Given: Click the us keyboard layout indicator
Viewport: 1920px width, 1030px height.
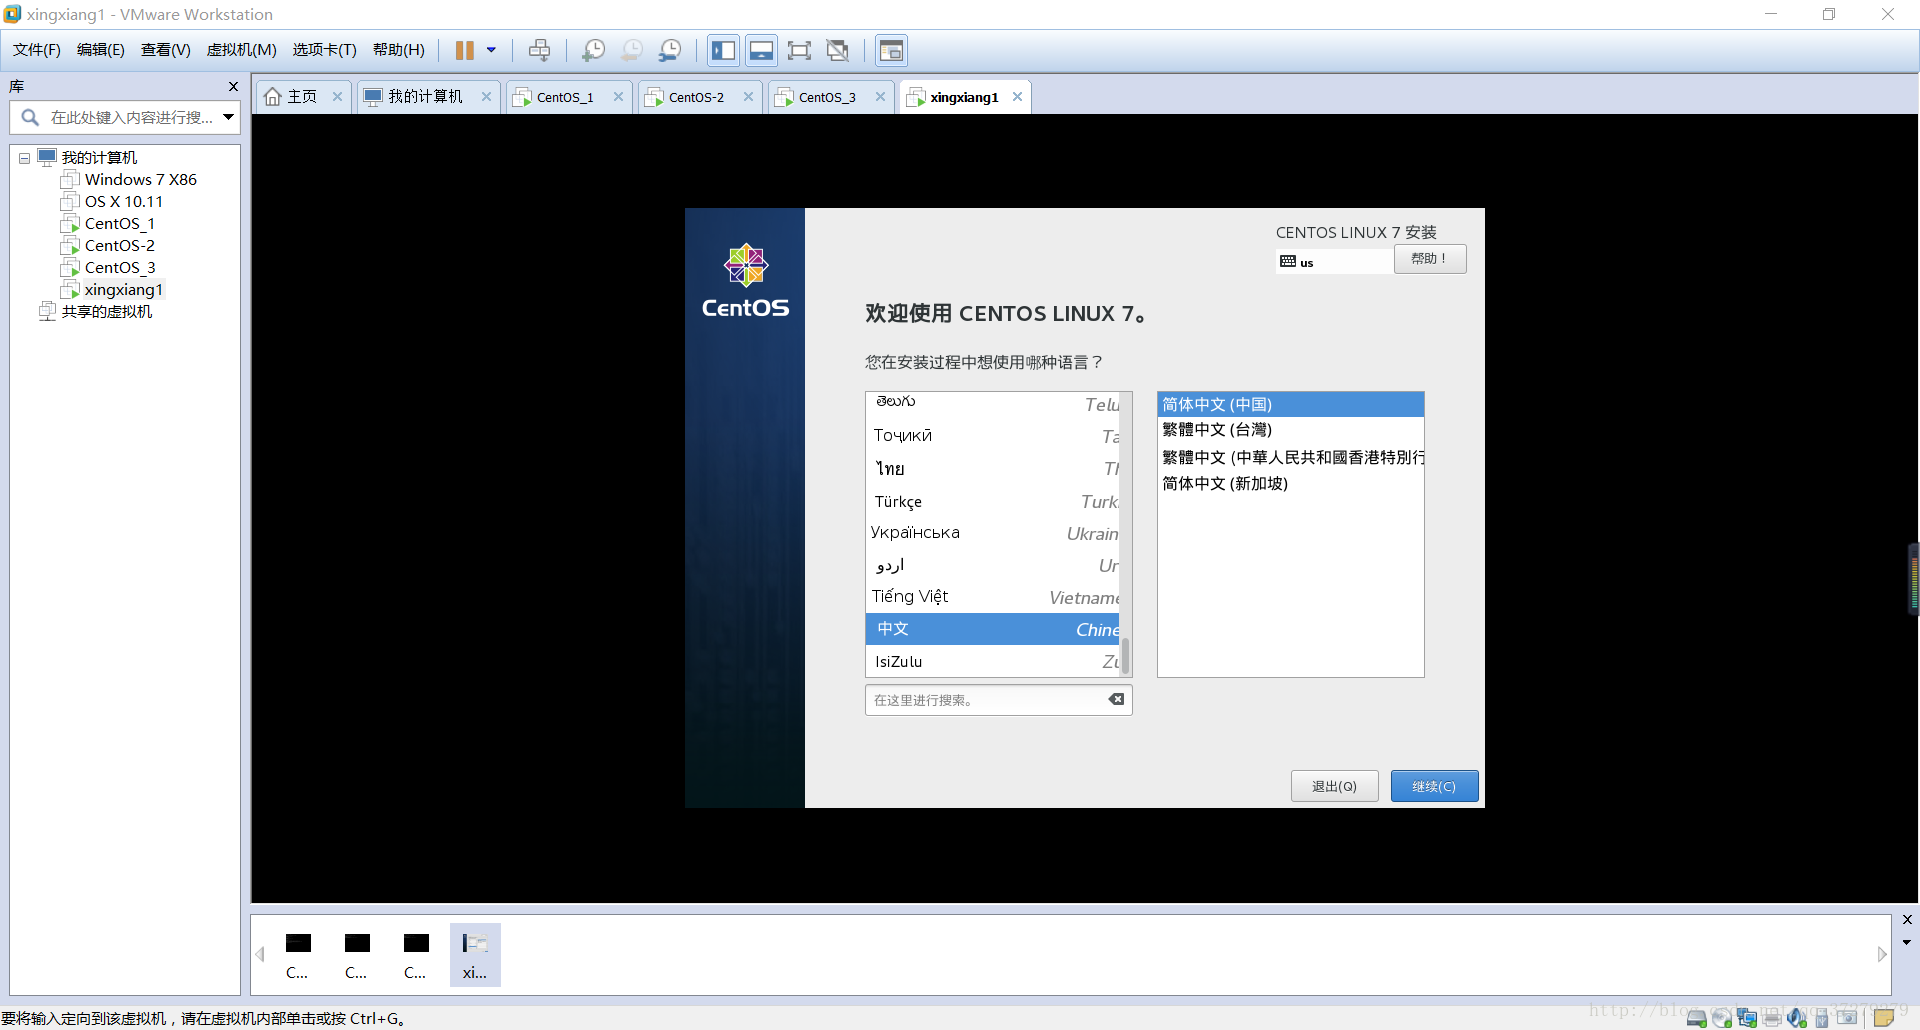Looking at the screenshot, I should (x=1334, y=262).
